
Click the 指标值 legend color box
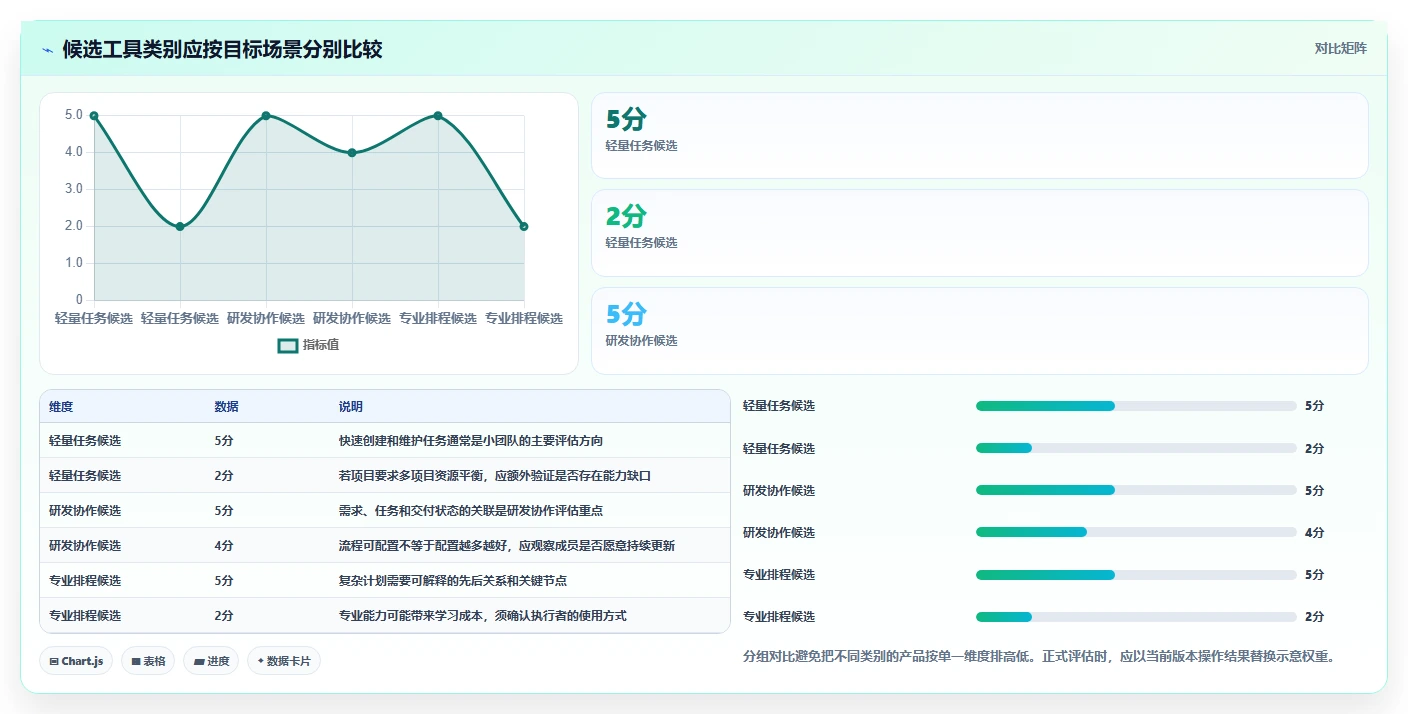(x=288, y=345)
